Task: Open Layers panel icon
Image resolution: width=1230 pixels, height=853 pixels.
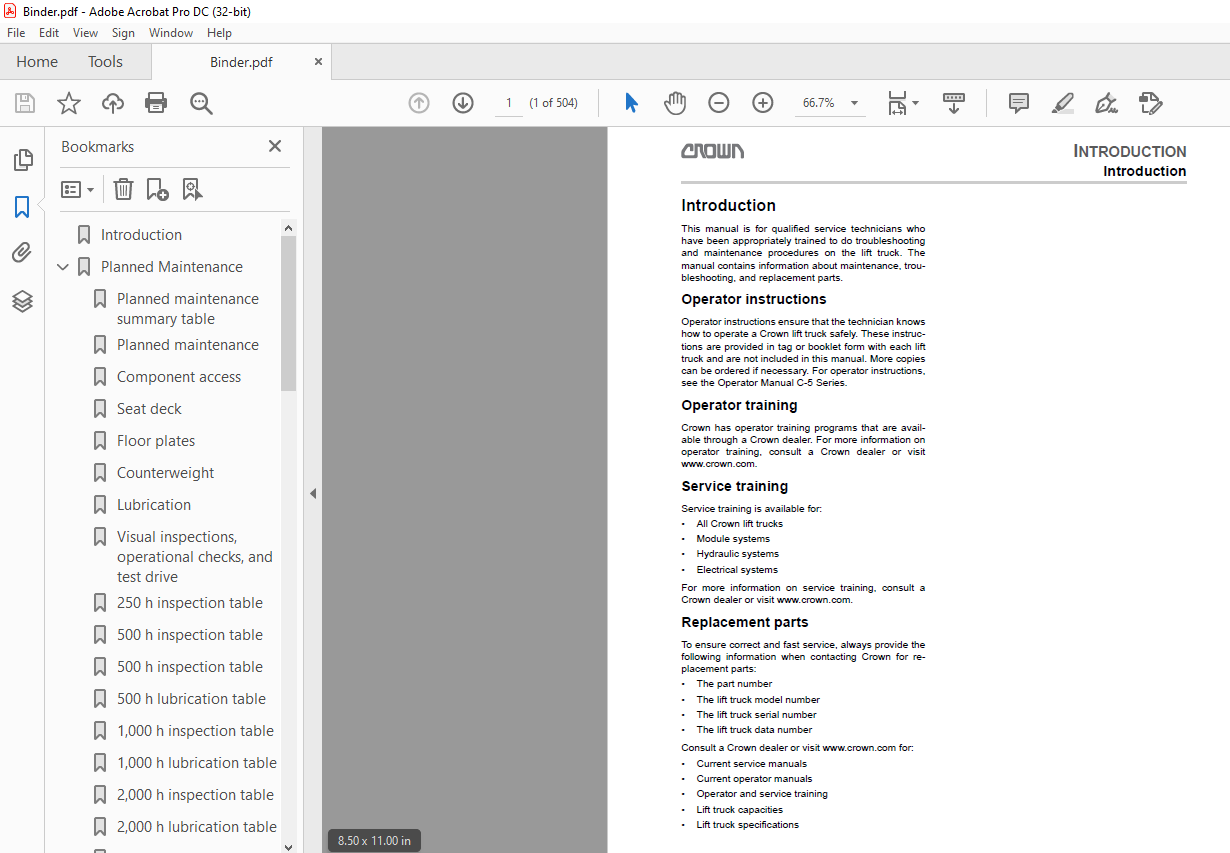Action: click(22, 301)
